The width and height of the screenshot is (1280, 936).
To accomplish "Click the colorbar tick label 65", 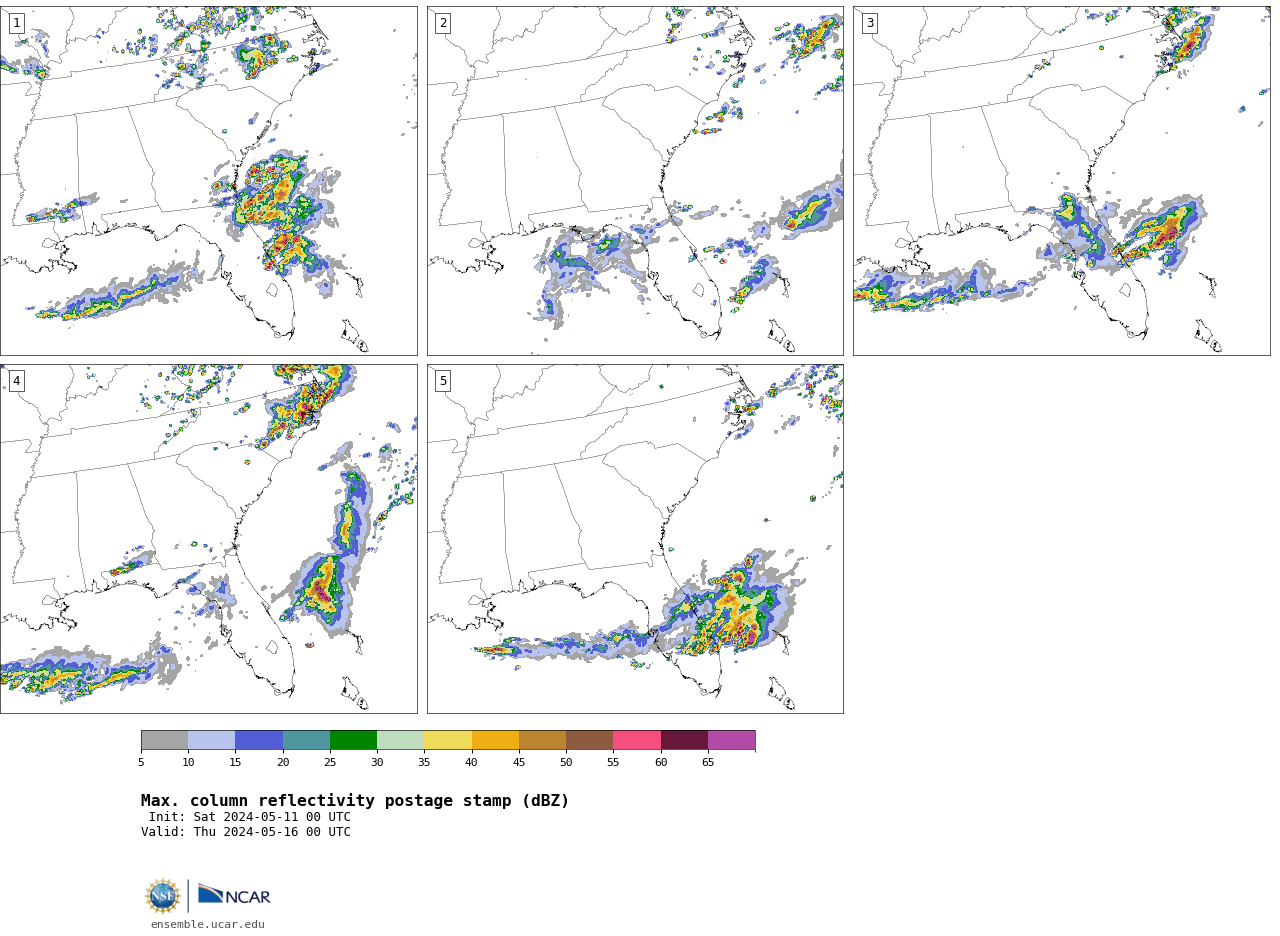I will 708,763.
